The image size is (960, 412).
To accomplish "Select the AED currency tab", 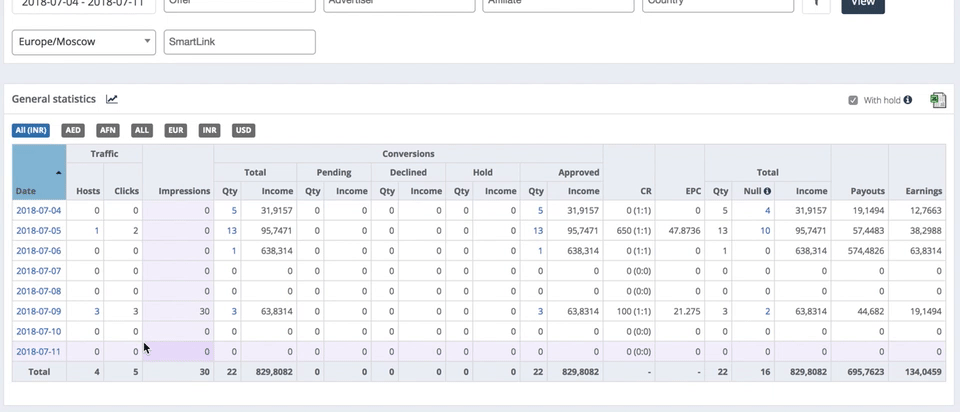I will [x=73, y=130].
